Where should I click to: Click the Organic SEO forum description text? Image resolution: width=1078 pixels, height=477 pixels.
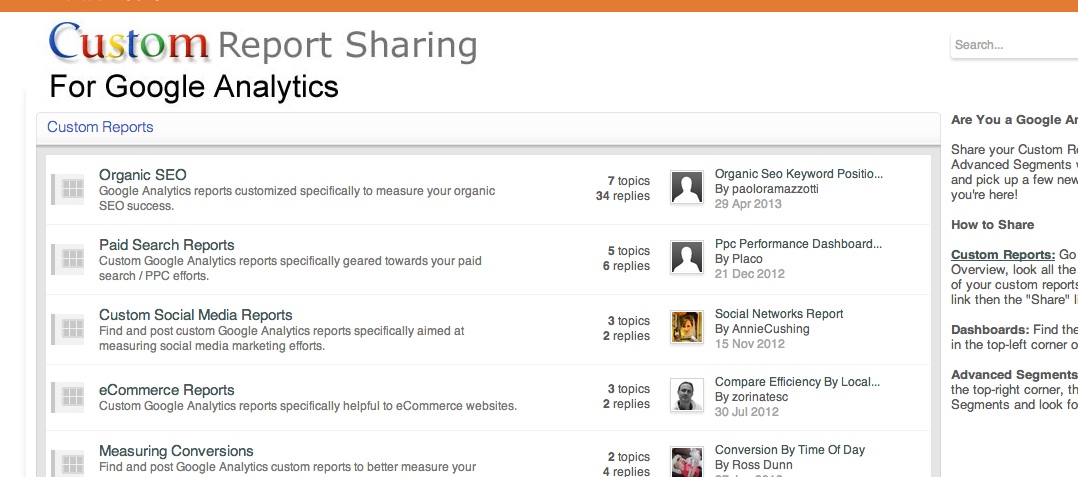click(x=297, y=198)
